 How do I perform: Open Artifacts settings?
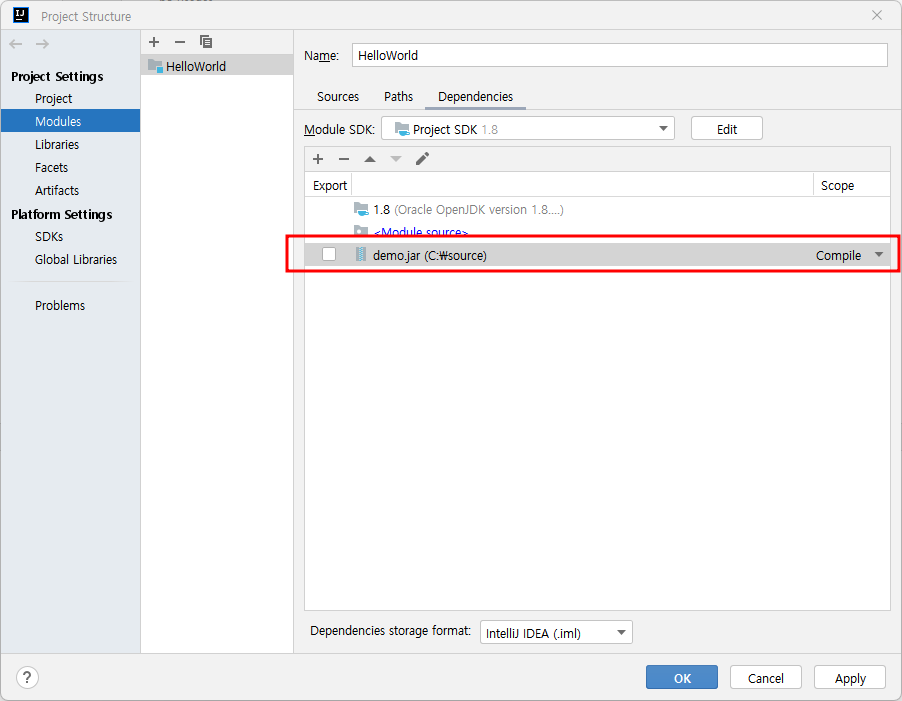point(57,190)
